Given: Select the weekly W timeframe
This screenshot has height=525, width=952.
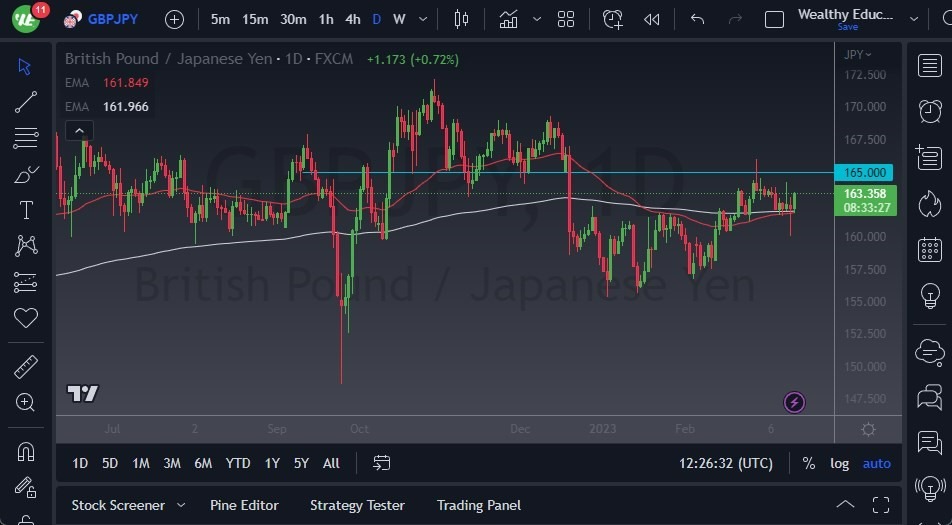Looking at the screenshot, I should tap(399, 19).
